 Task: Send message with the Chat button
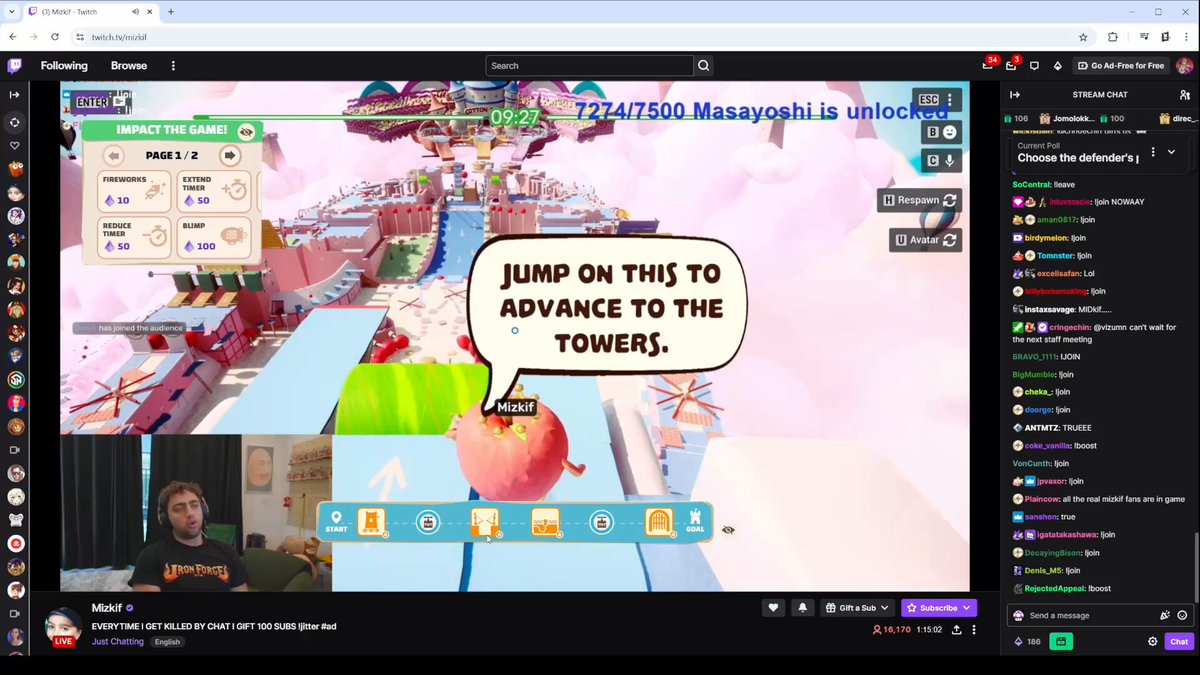pos(1179,641)
